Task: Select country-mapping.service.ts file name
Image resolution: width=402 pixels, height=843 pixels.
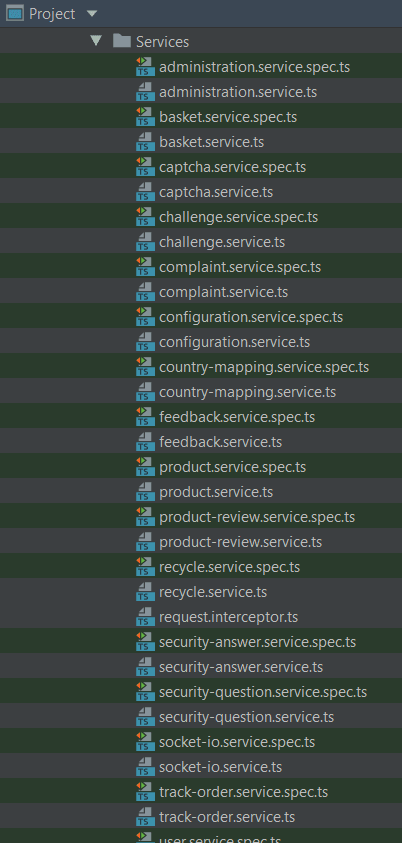Action: 247,392
